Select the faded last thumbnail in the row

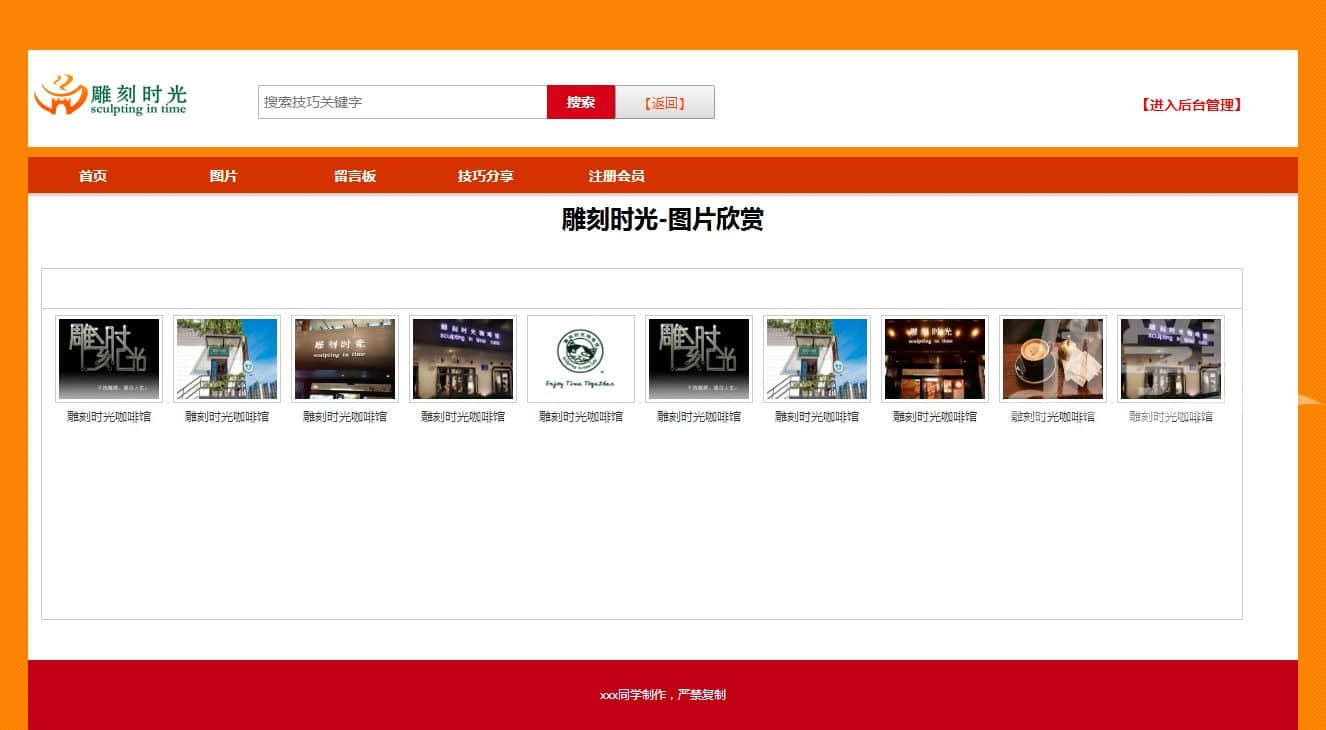1171,359
